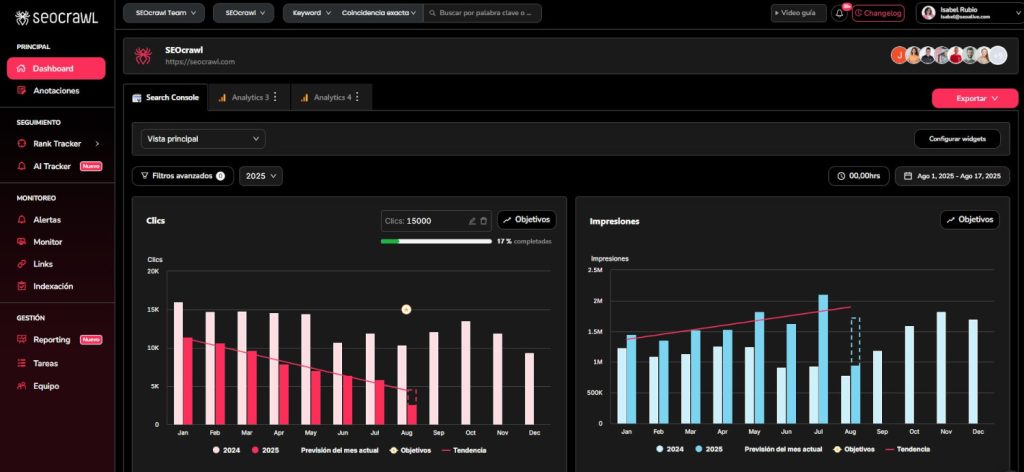Edit the Clics goal pencil icon

472,221
